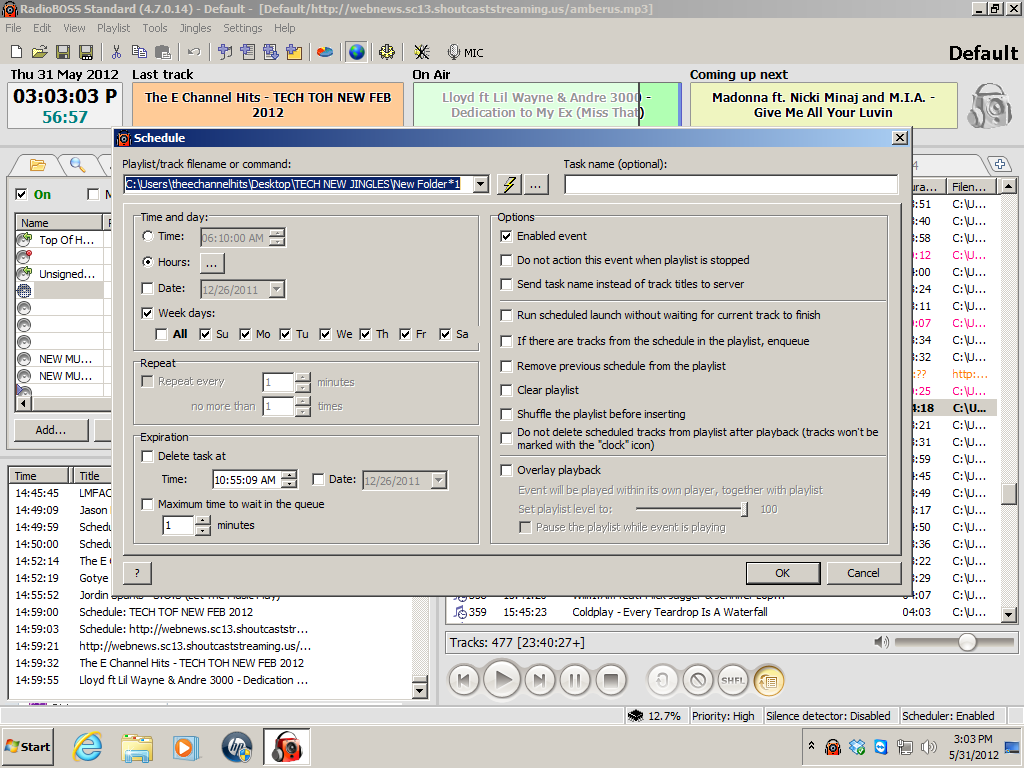This screenshot has width=1024, height=768.
Task: Click the add playlist tab plus icon
Action: (999, 164)
